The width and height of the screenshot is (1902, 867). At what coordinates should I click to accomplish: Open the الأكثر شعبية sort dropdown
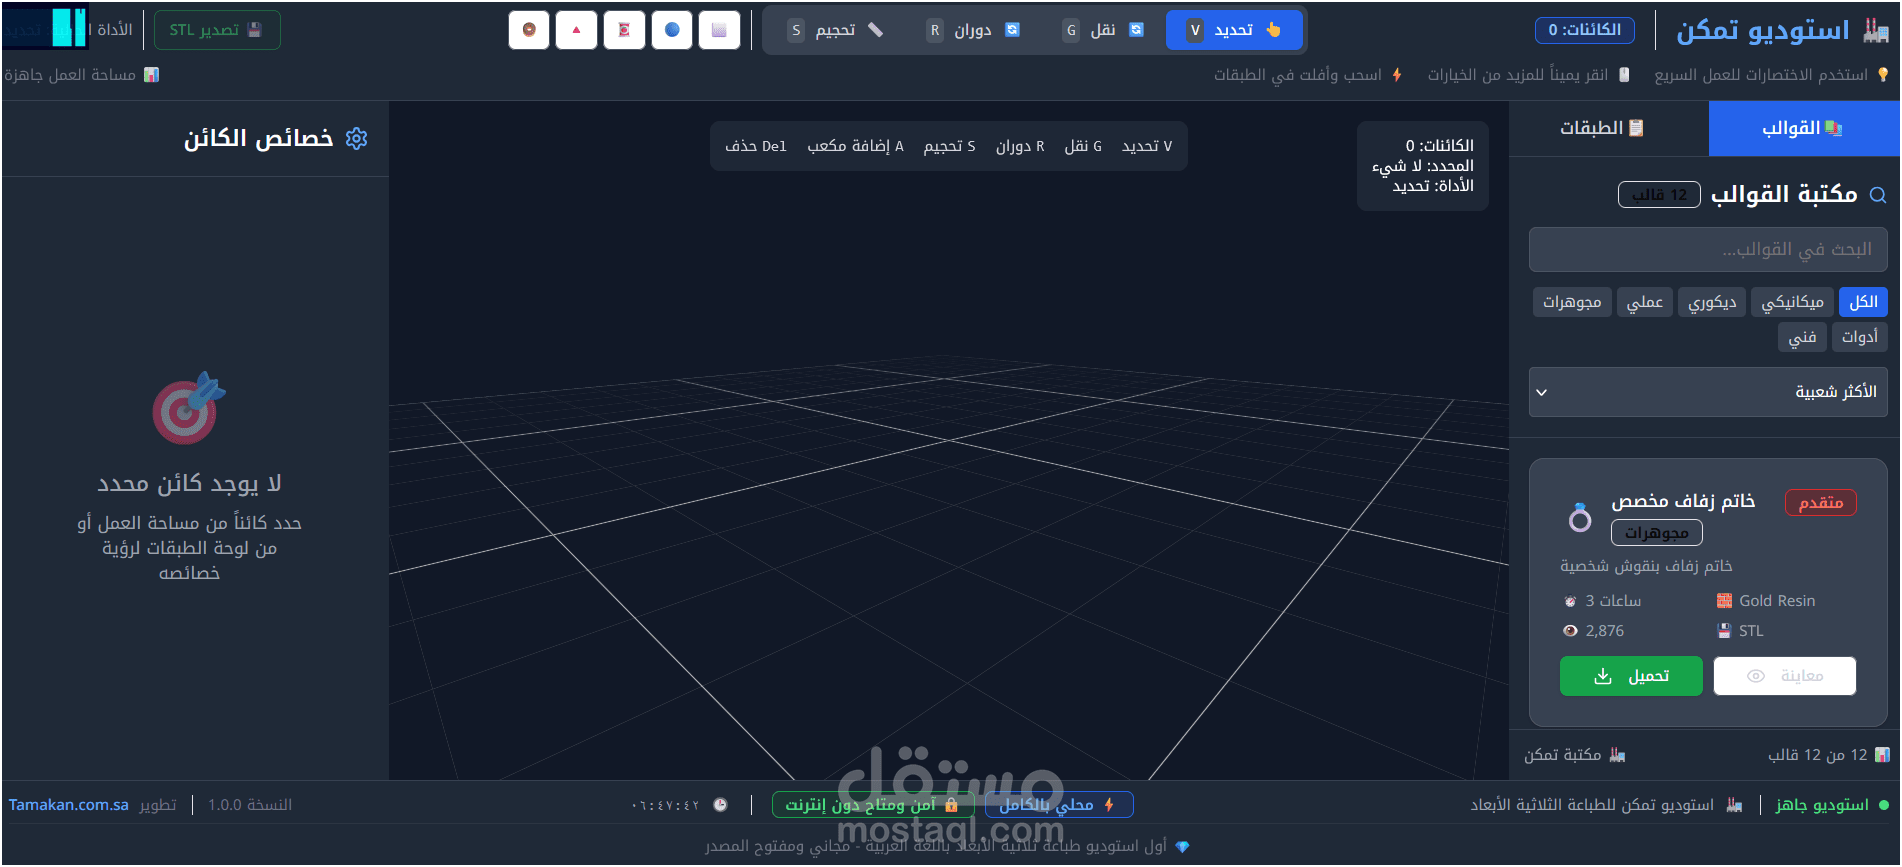[1708, 392]
